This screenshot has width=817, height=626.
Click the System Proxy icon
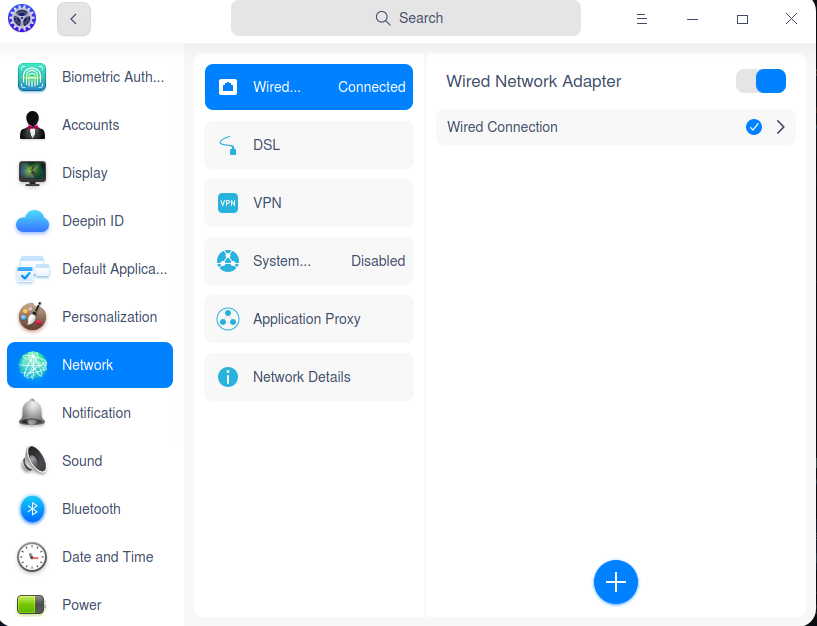coord(228,261)
